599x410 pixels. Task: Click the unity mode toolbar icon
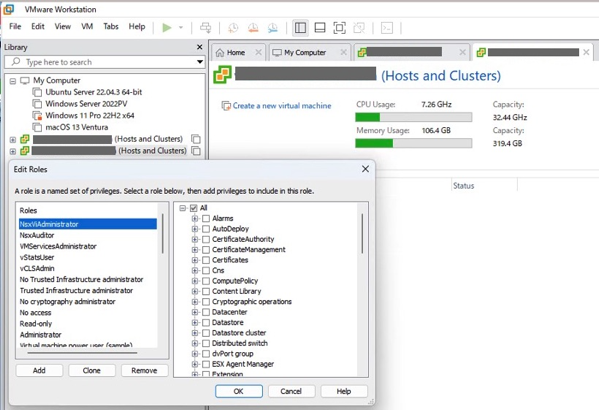359,28
